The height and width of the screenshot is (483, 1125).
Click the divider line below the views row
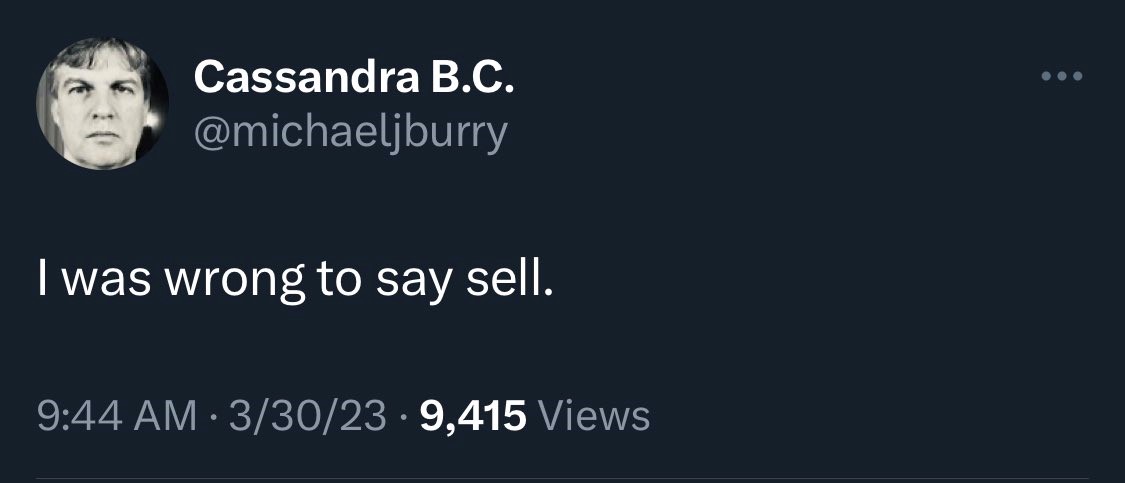[562, 478]
